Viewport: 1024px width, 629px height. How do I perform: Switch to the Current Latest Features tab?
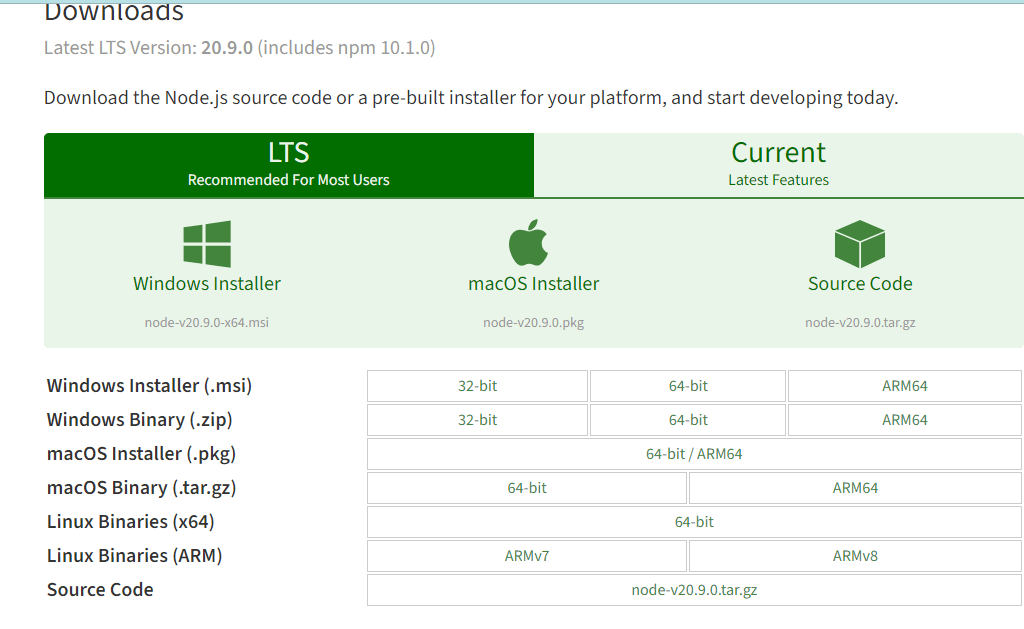tap(778, 165)
